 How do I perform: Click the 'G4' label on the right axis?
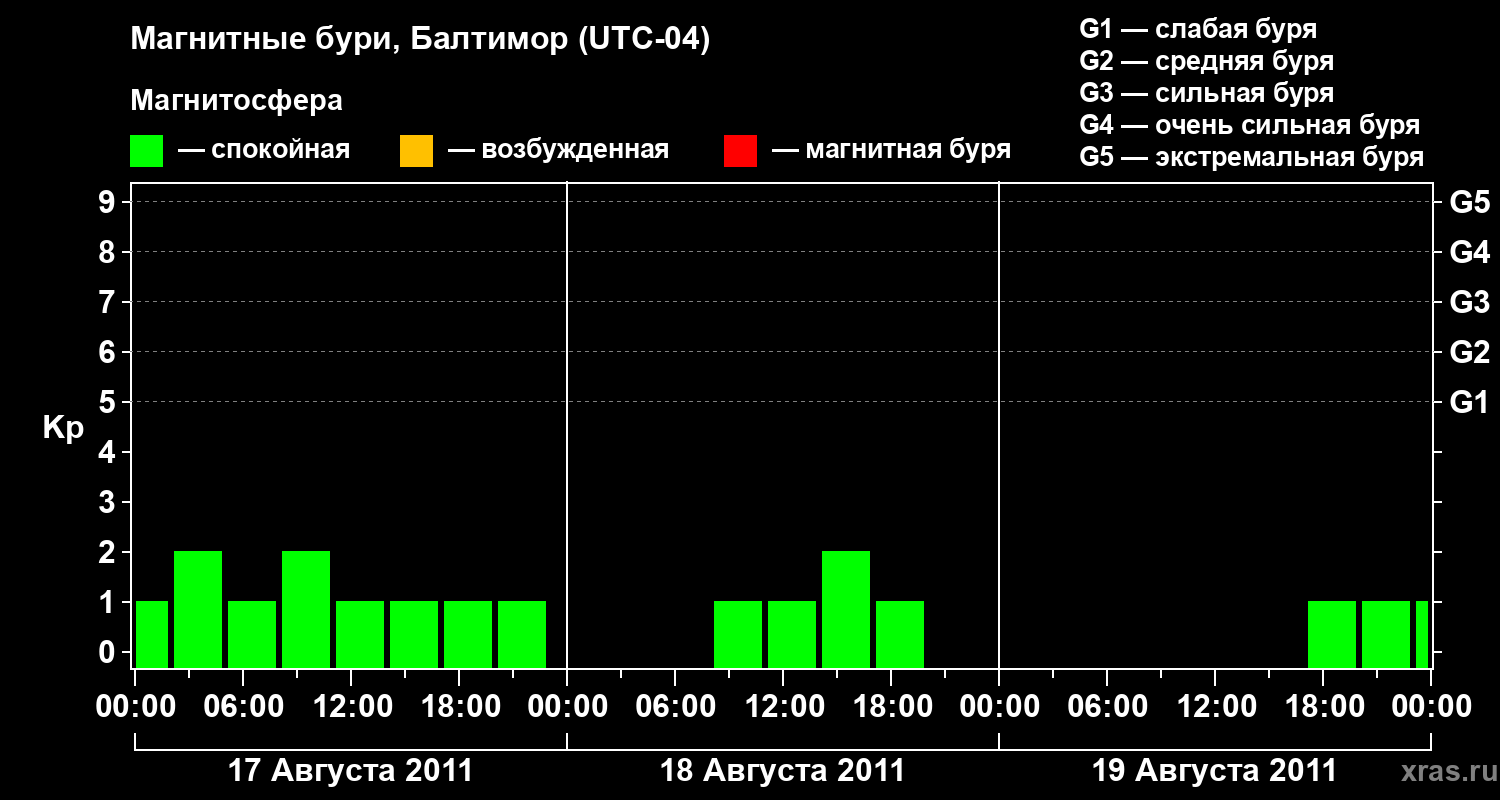pyautogui.click(x=1469, y=252)
